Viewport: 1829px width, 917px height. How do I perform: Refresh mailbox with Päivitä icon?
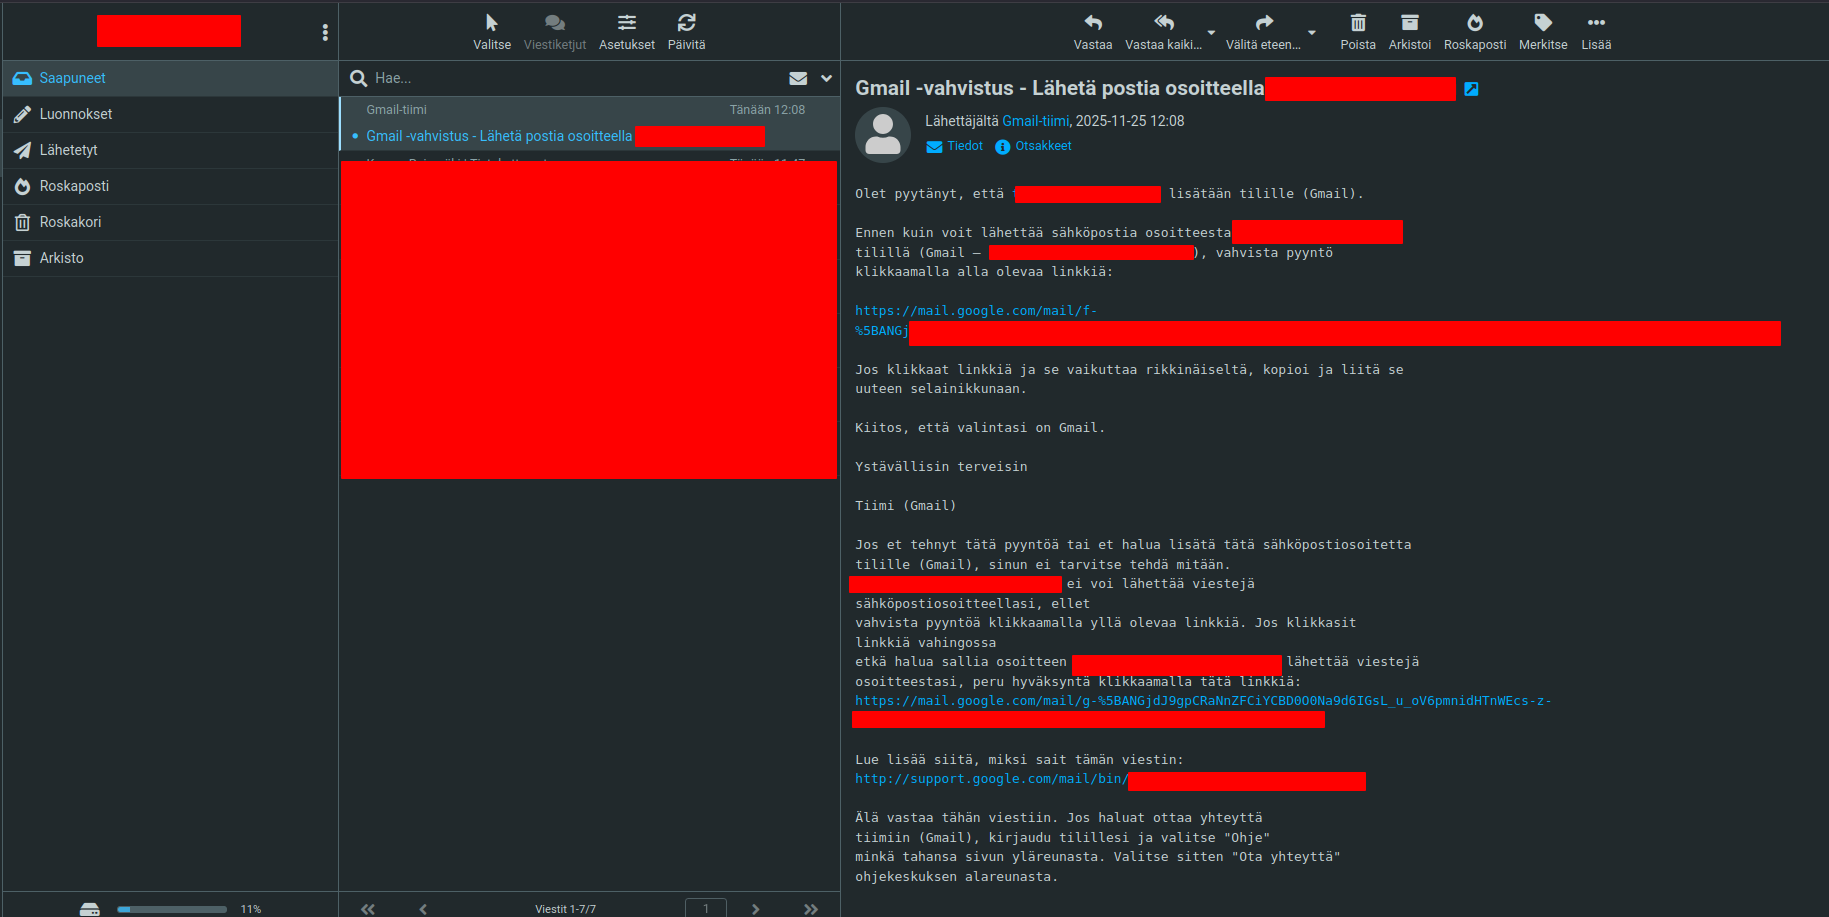point(686,23)
